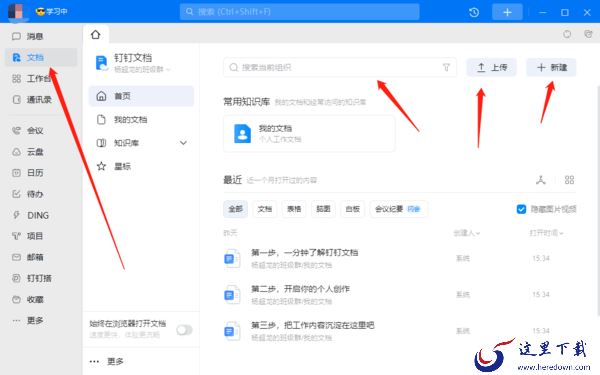The width and height of the screenshot is (600, 375).
Task: Select the 脑图 filter tab
Action: click(x=323, y=209)
